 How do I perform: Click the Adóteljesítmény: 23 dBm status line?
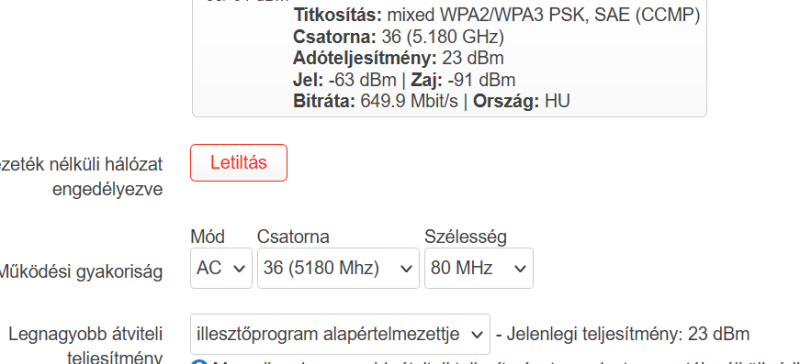pyautogui.click(x=398, y=58)
